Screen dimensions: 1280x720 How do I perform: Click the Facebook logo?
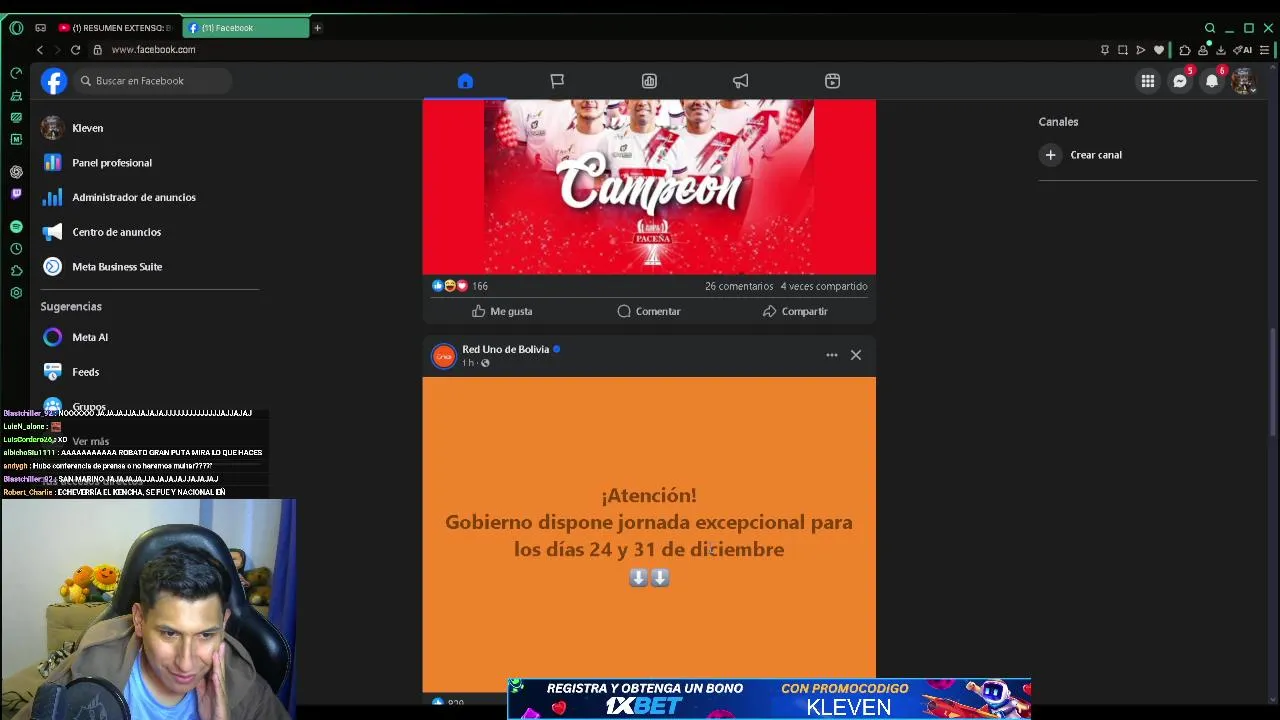pos(54,81)
